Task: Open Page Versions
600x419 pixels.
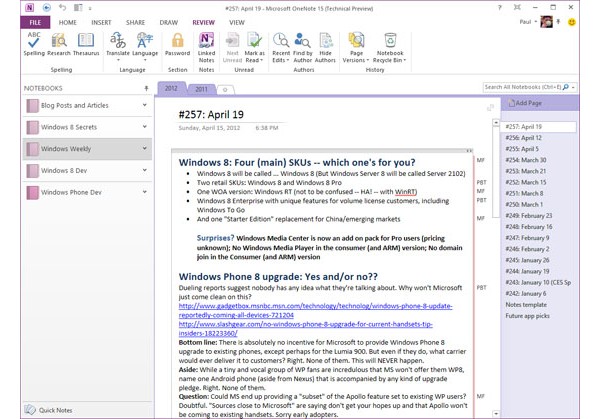Action: [356, 47]
